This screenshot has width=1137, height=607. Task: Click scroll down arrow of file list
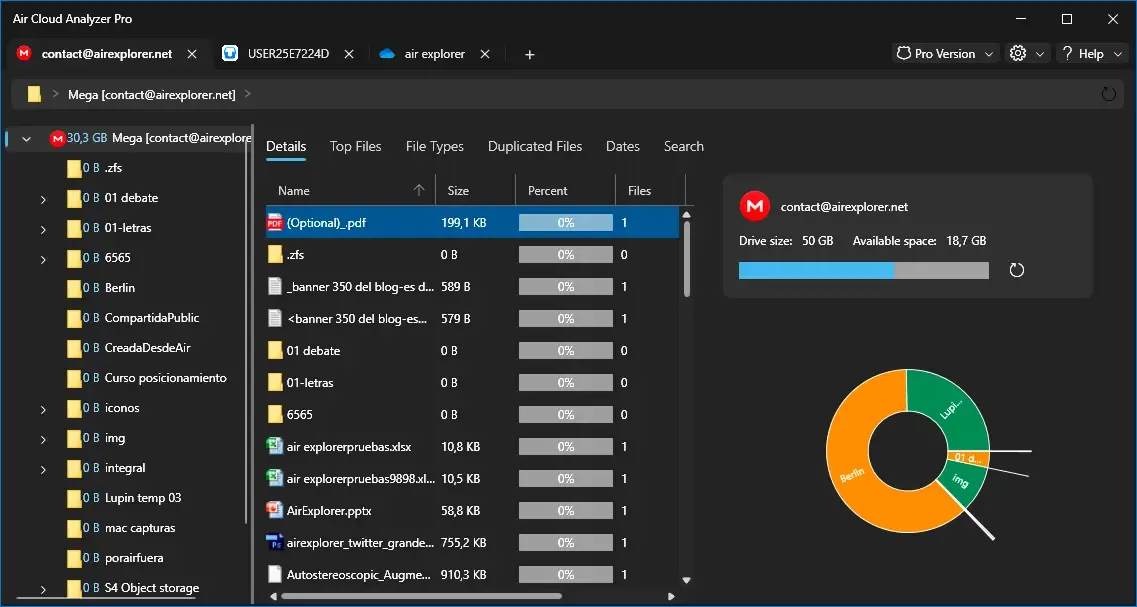click(x=686, y=580)
